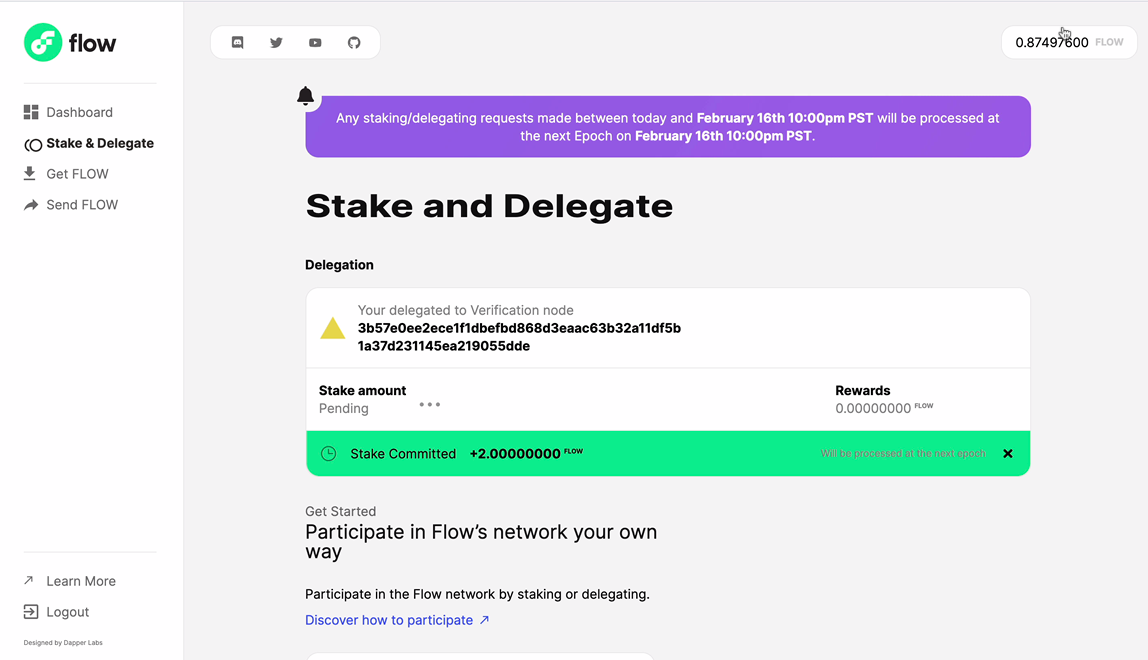1148x660 pixels.
Task: Click the Rewards value 0.00000000 FLOW
Action: [x=884, y=408]
